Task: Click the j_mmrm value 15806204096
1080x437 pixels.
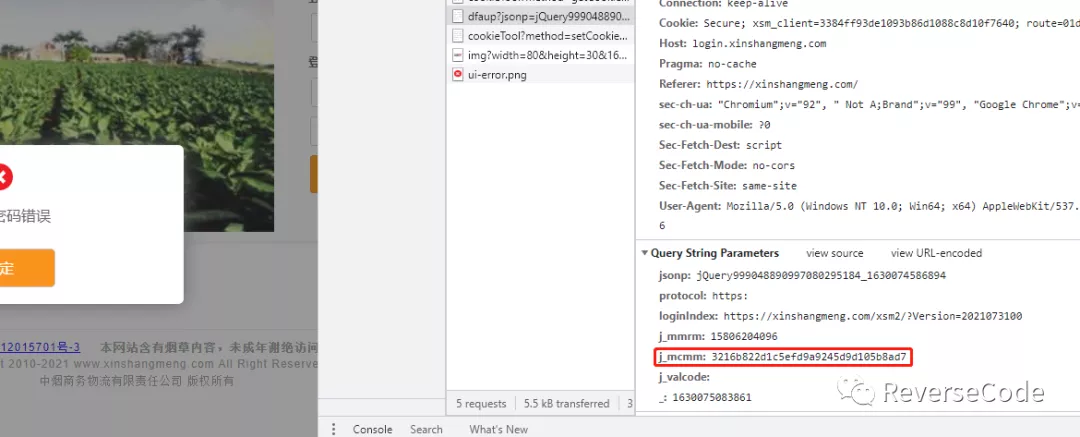Action: coord(744,336)
